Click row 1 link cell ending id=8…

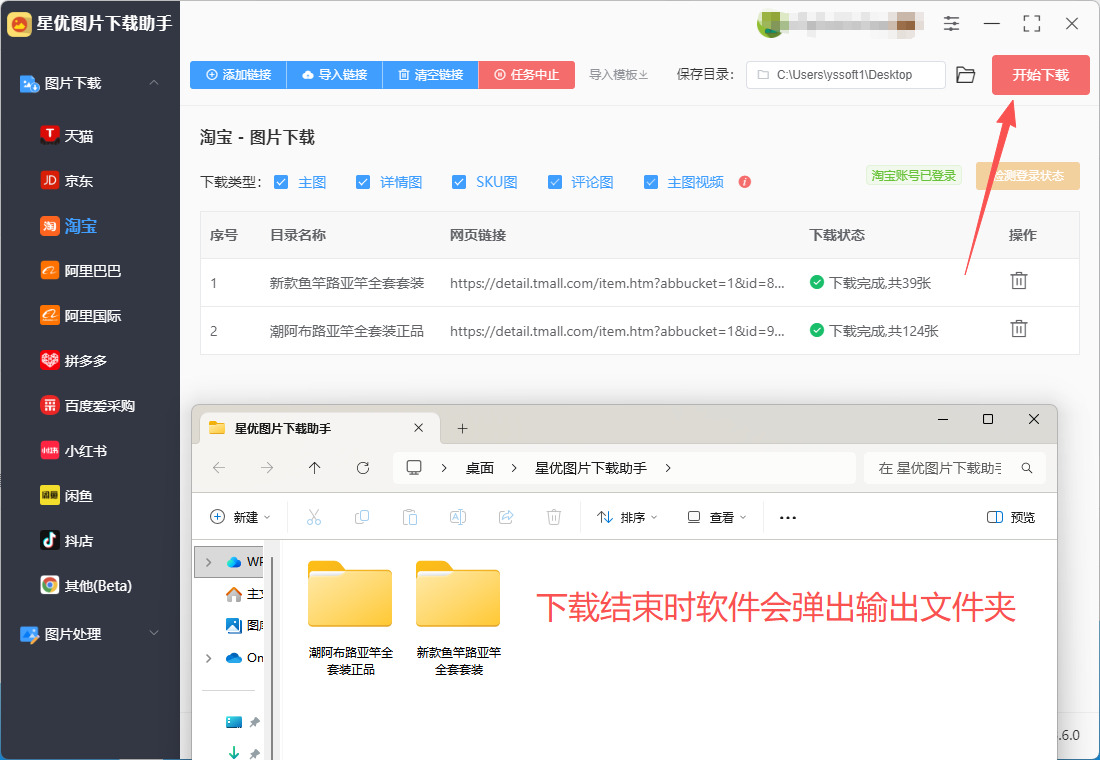click(617, 283)
